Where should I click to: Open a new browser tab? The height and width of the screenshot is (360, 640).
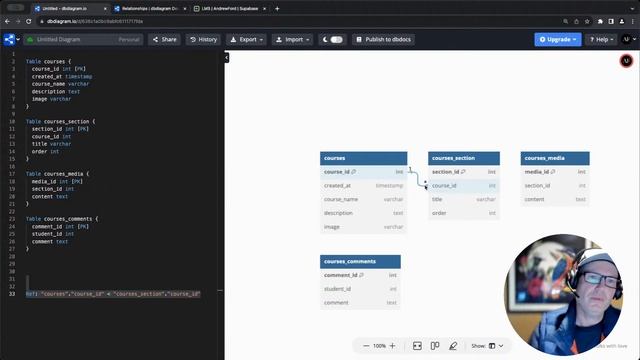277,9
